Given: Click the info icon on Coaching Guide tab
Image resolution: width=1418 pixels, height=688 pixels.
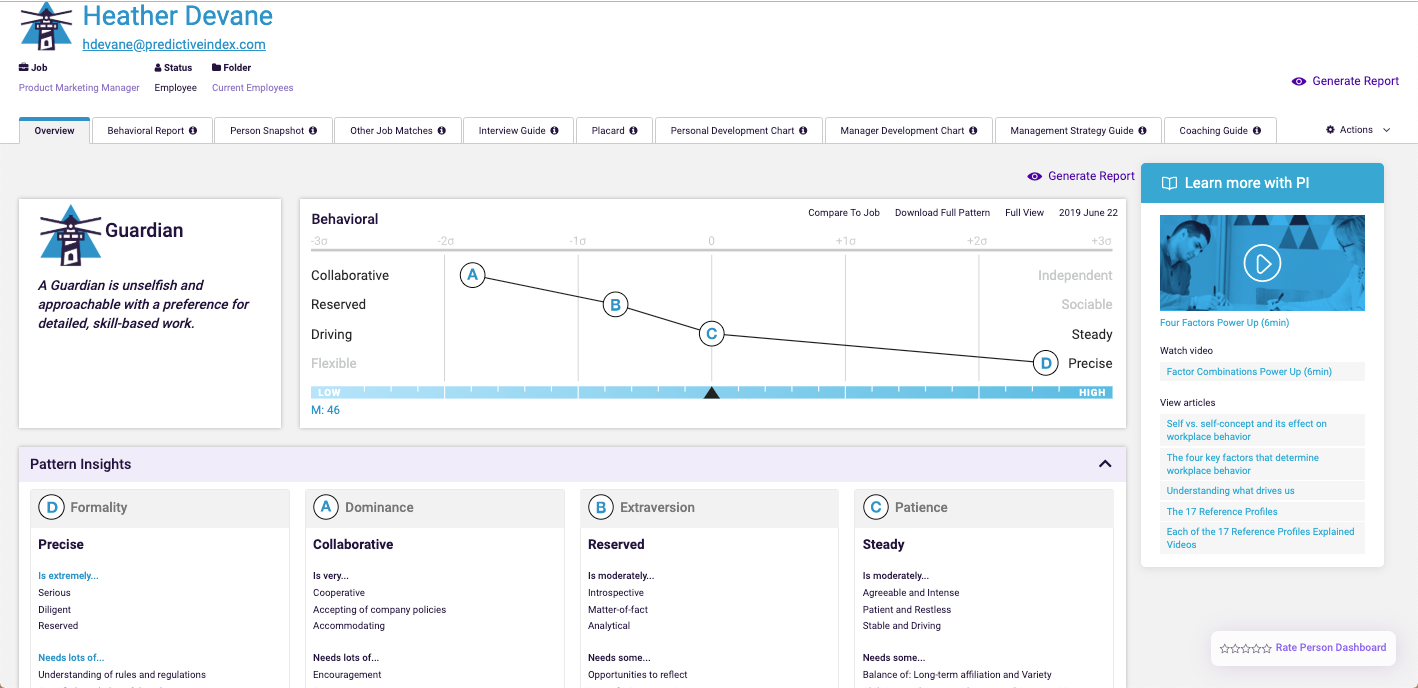Looking at the screenshot, I should click(x=1257, y=131).
